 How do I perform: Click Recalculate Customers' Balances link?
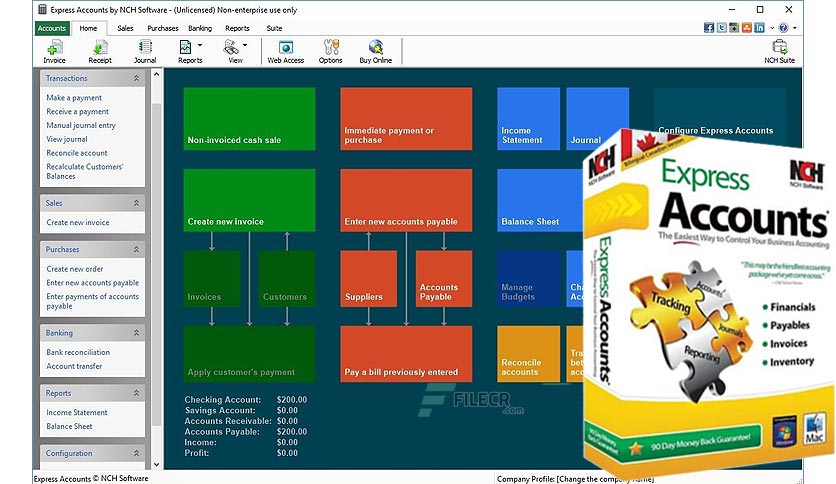[84, 171]
